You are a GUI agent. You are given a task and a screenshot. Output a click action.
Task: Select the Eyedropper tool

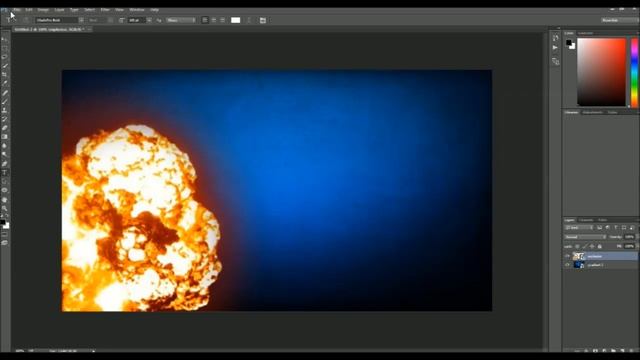coord(5,83)
